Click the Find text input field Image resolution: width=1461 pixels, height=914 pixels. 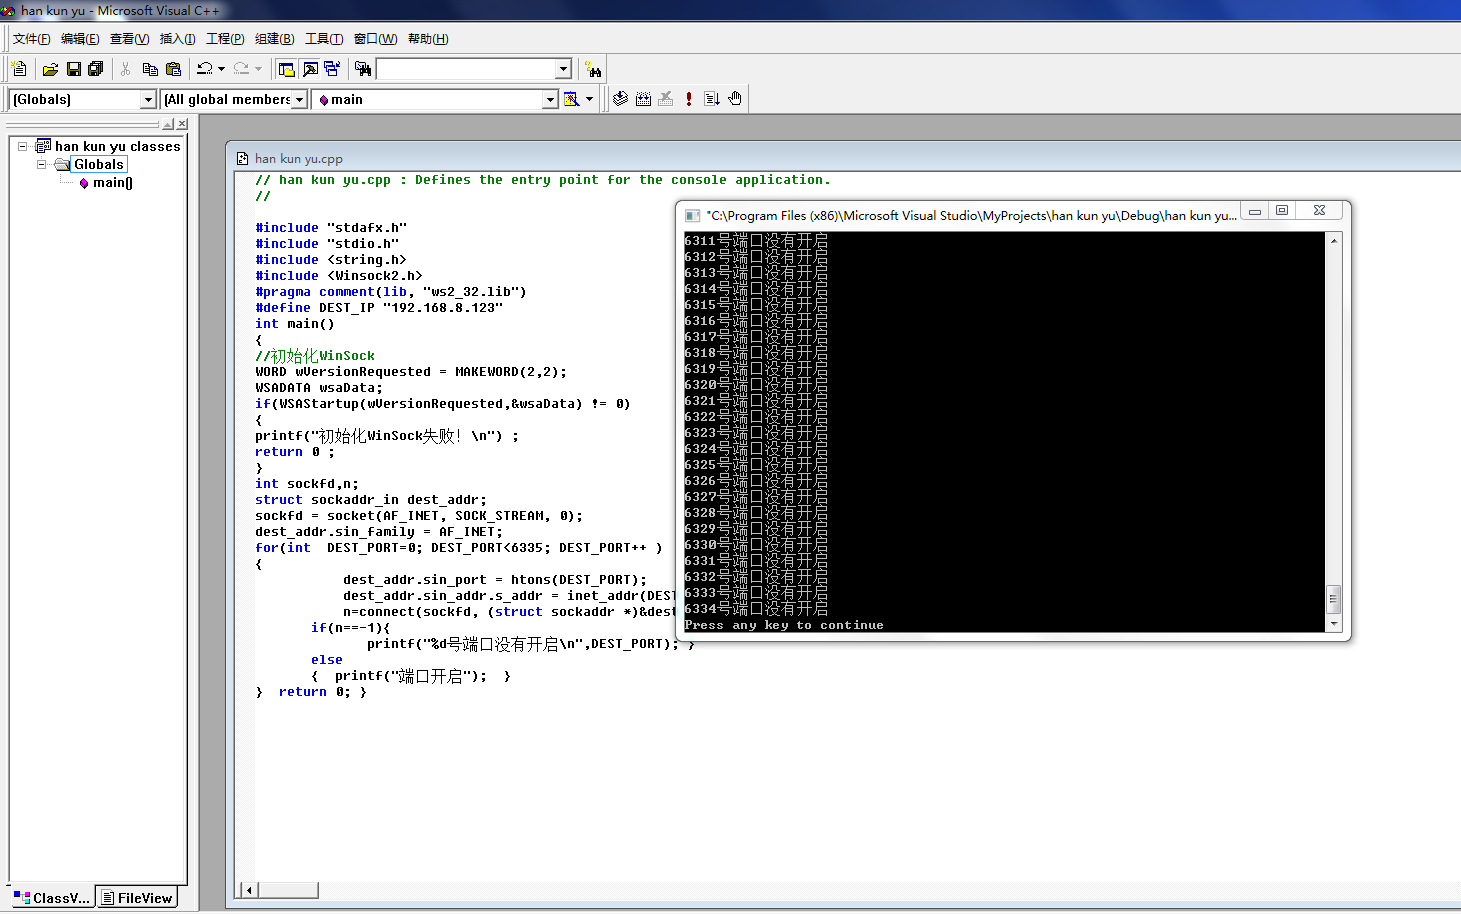pyautogui.click(x=465, y=69)
